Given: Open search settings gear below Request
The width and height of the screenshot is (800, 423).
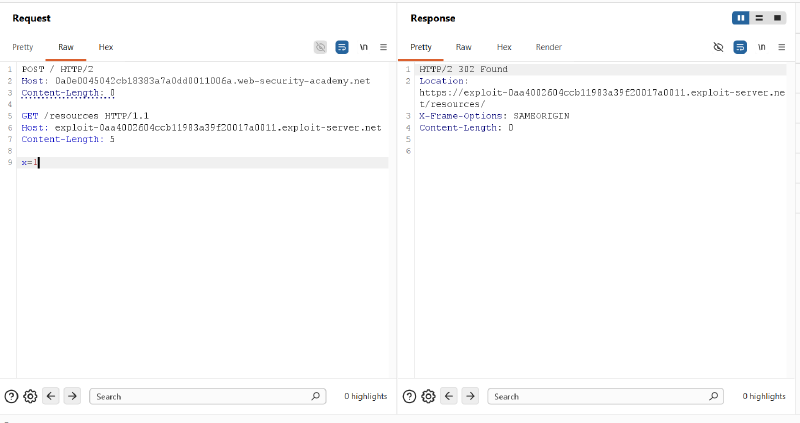Looking at the screenshot, I should click(30, 396).
